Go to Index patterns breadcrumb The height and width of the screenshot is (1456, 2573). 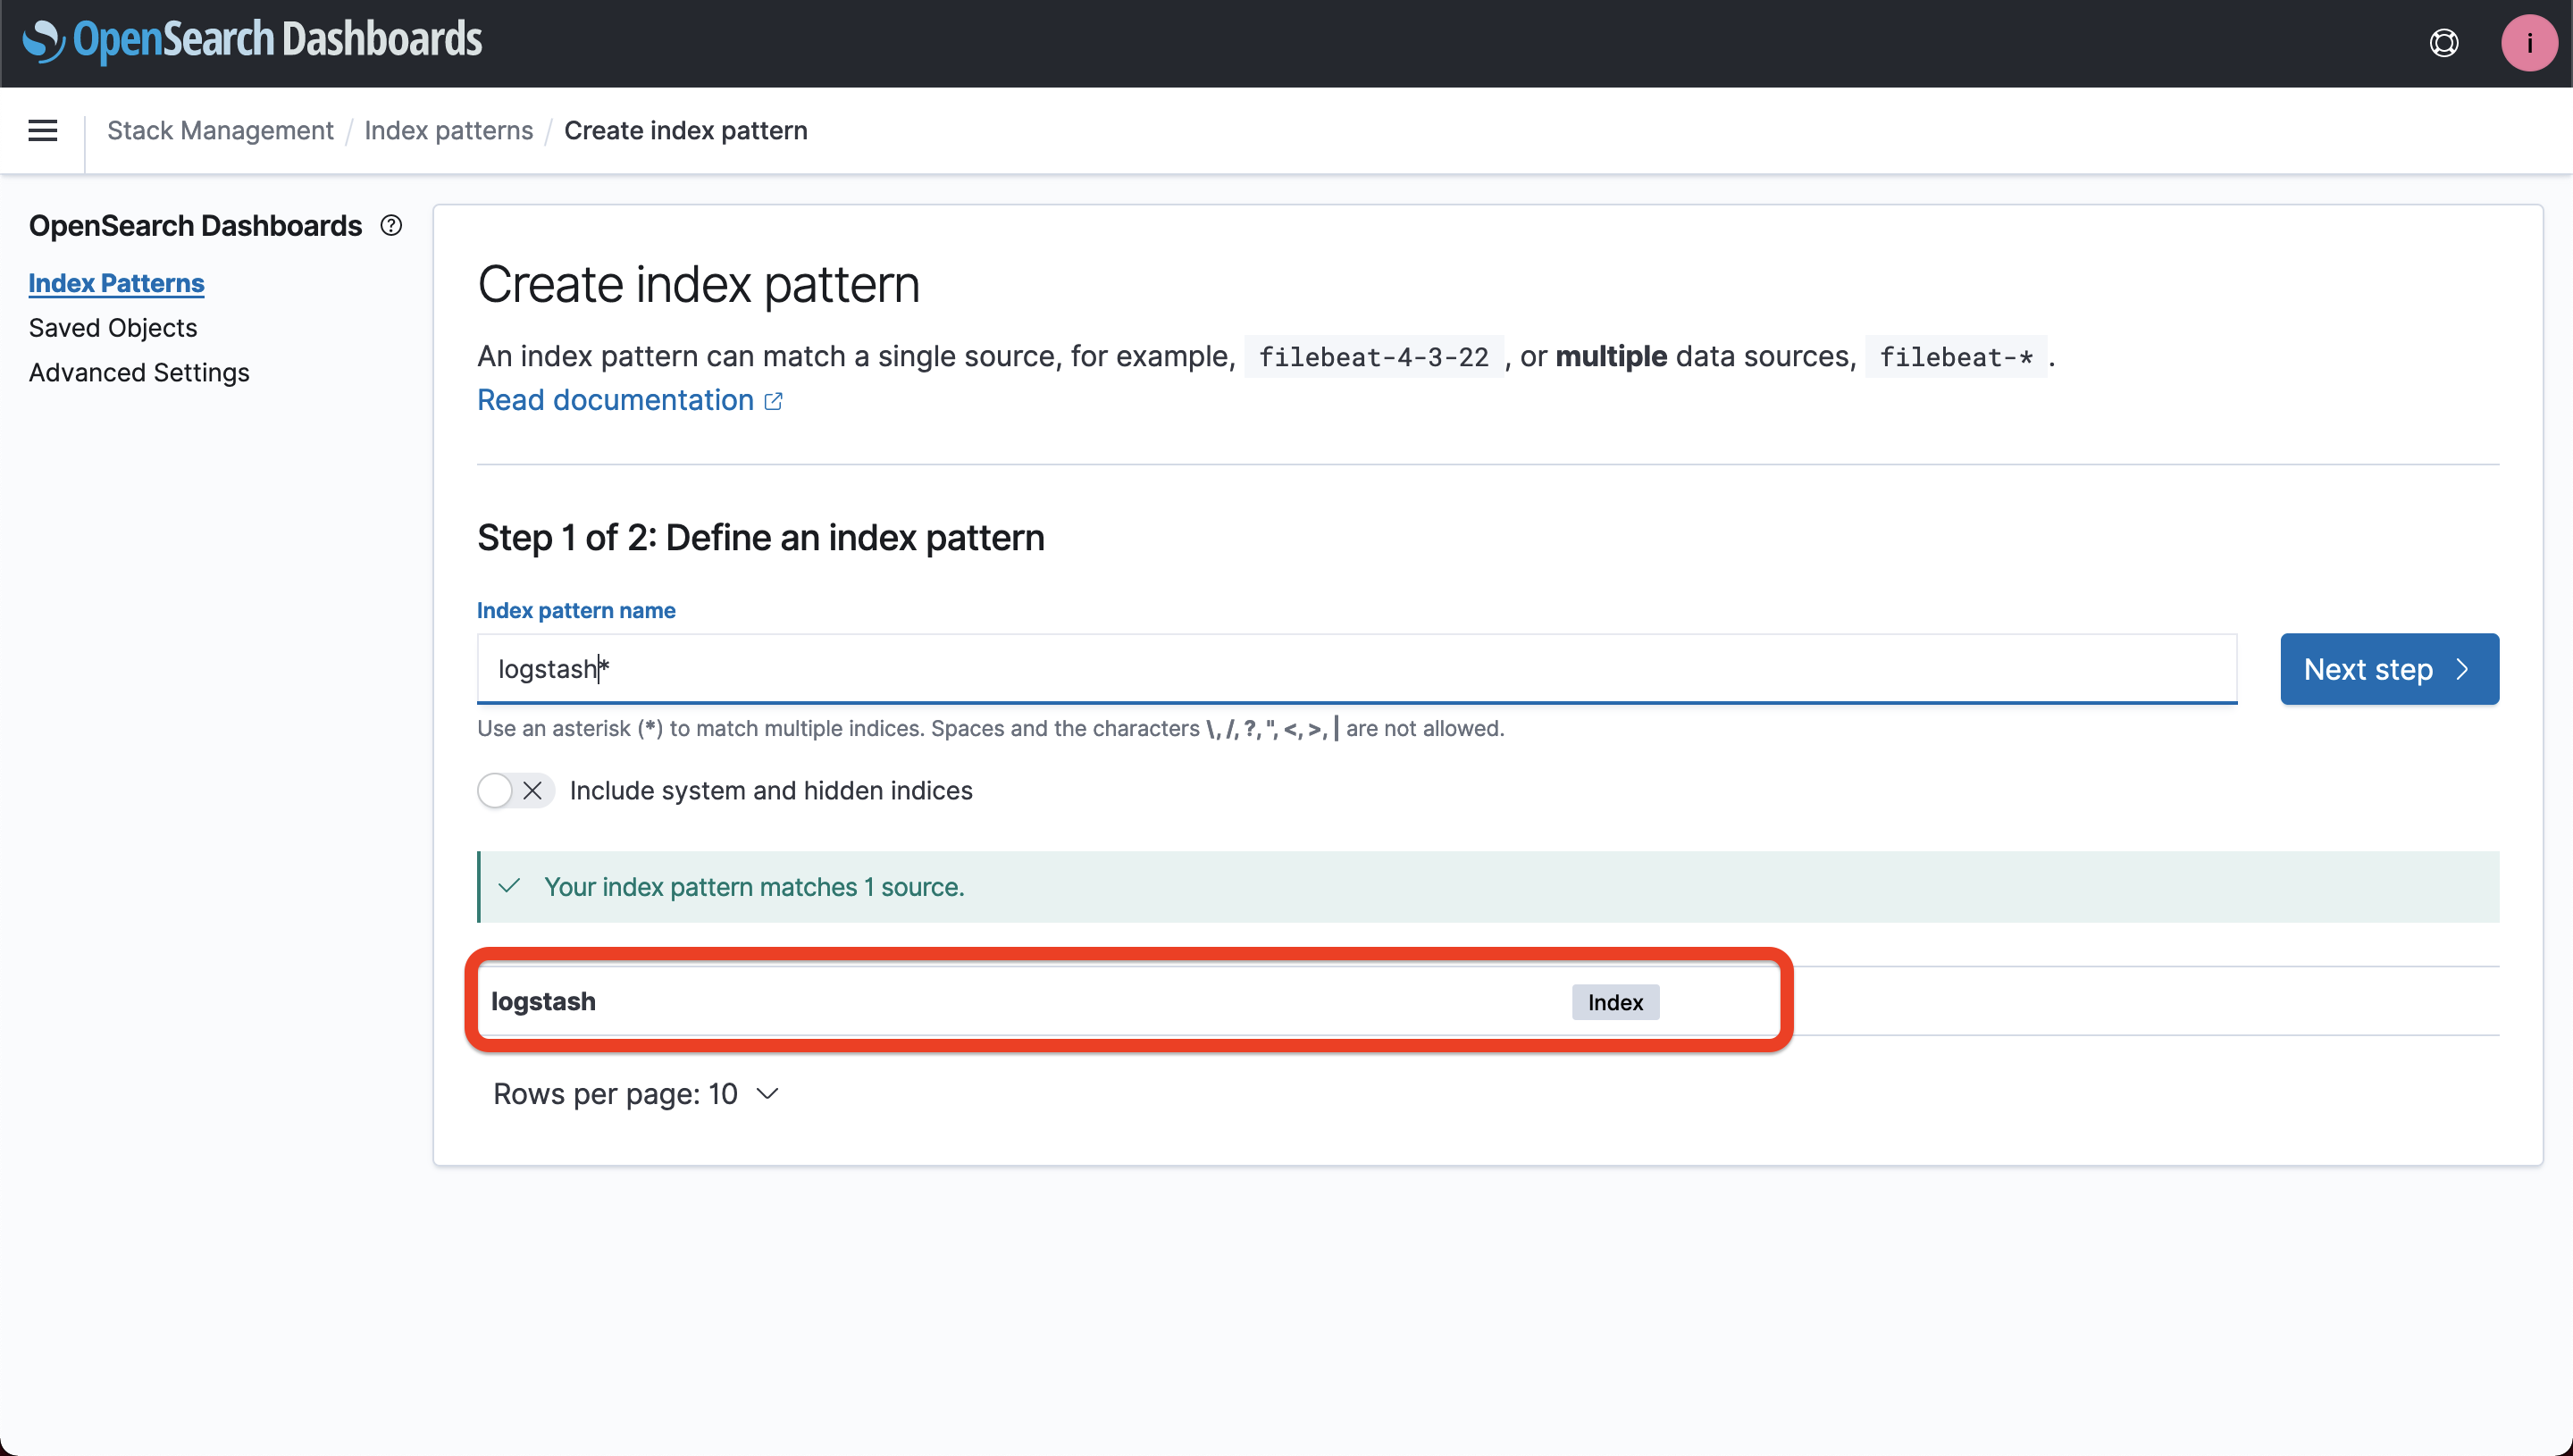448,130
